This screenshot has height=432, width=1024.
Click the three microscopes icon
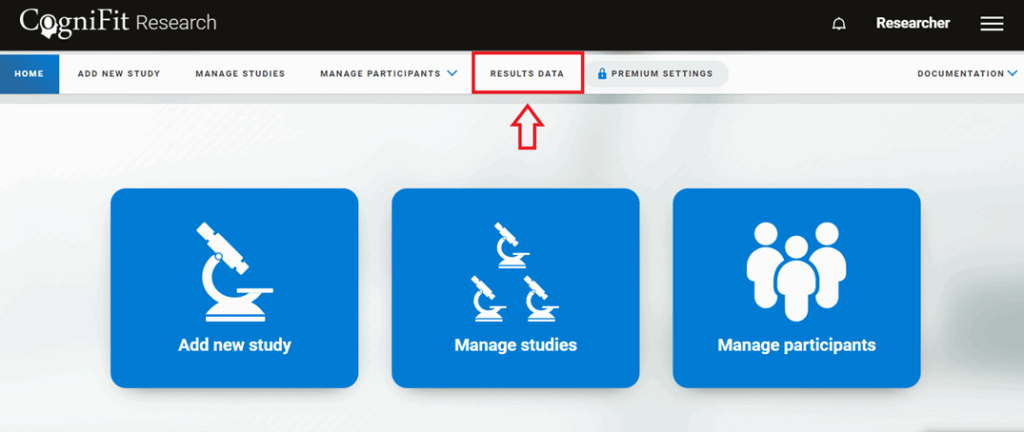click(515, 271)
